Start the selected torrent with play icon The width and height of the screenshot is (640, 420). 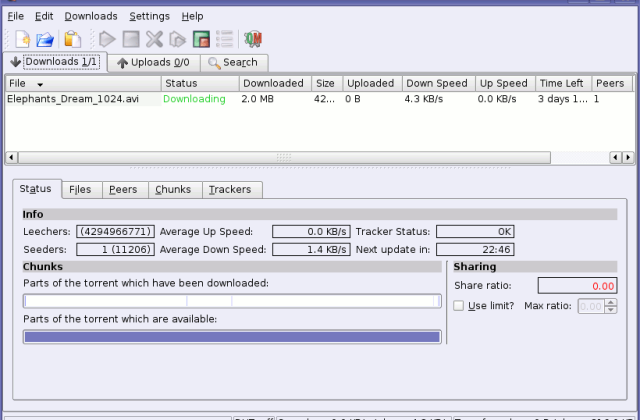(107, 39)
